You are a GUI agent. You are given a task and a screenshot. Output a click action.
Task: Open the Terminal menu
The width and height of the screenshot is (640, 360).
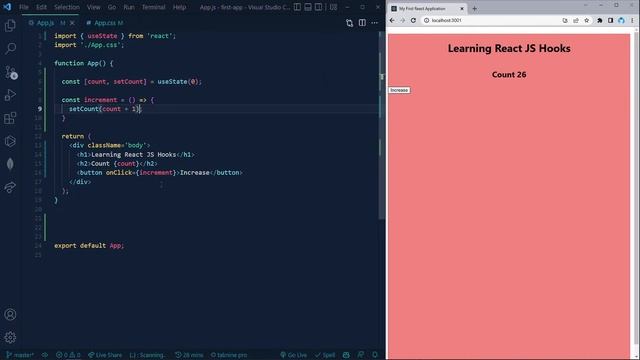[x=153, y=7]
